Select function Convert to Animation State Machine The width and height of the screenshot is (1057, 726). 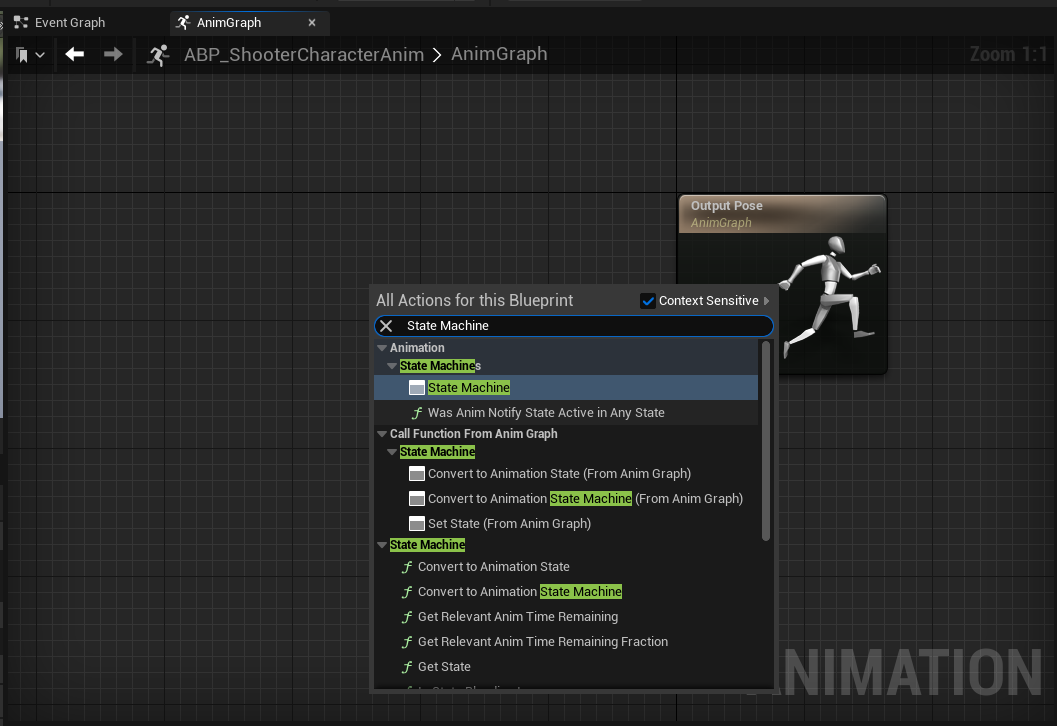566,592
